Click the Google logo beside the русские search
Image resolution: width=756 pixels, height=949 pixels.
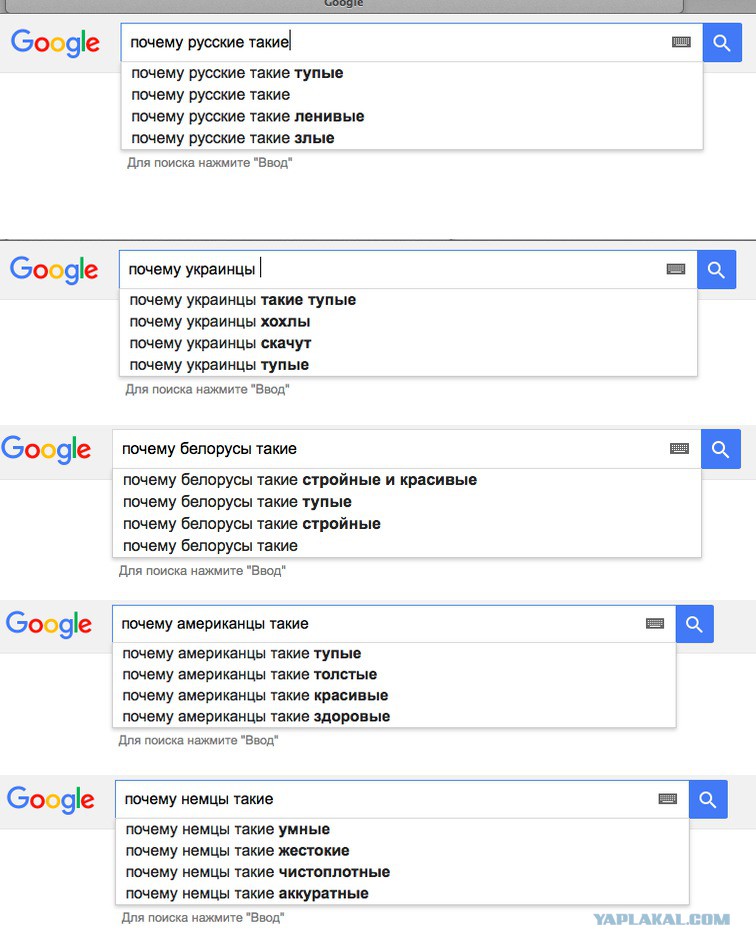coord(55,43)
